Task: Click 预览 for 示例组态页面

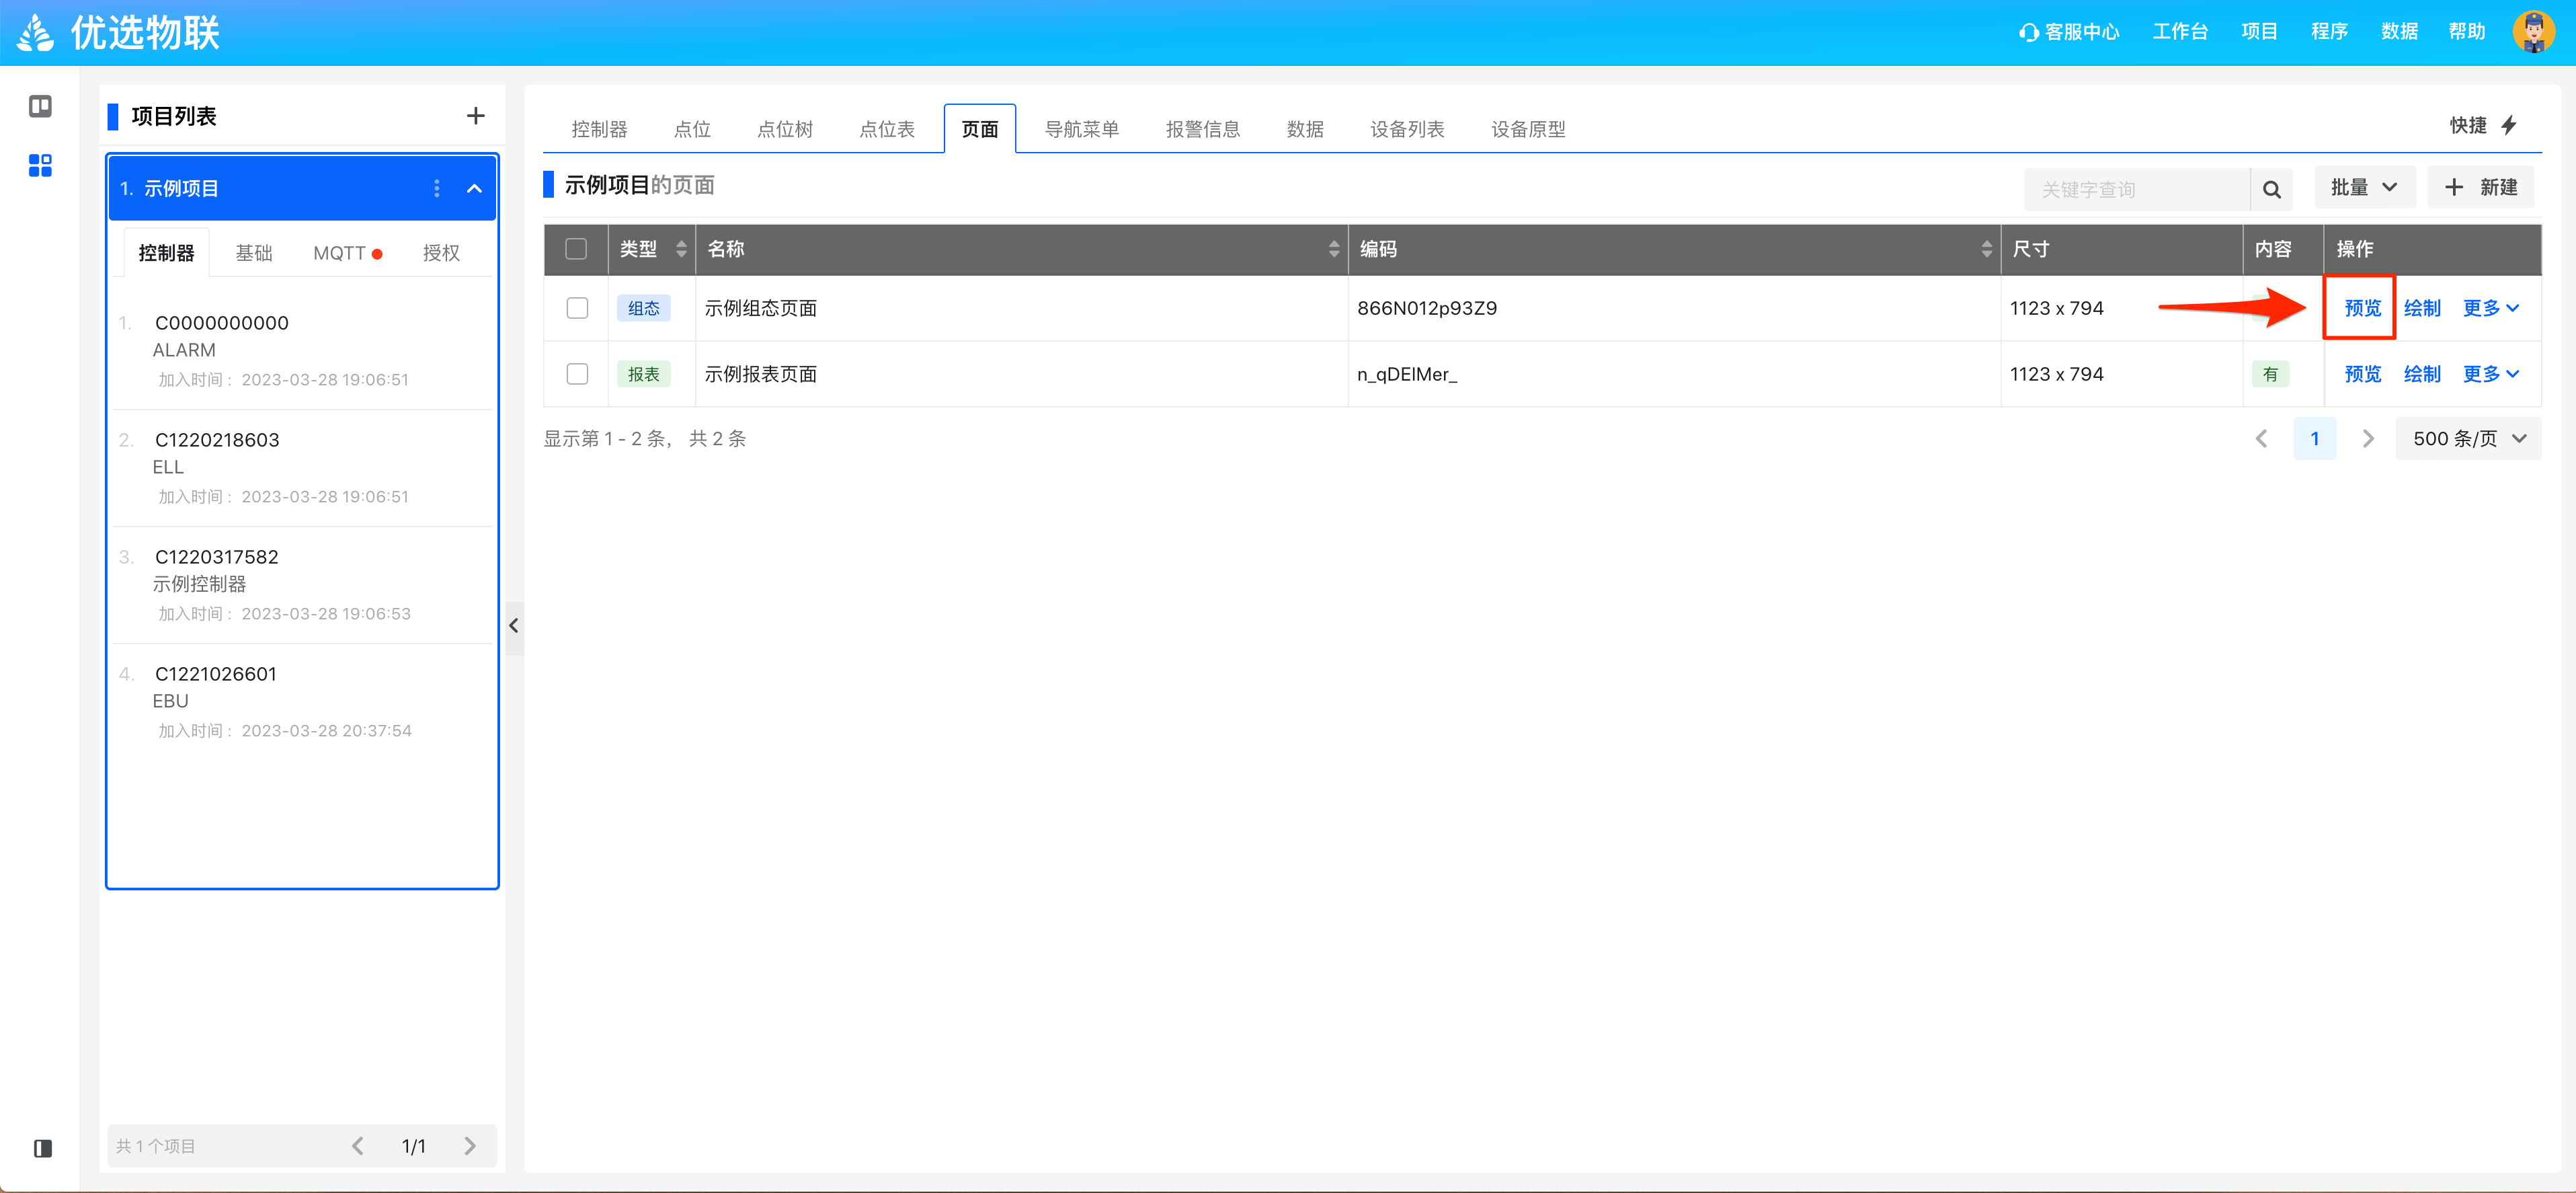Action: coord(2363,308)
